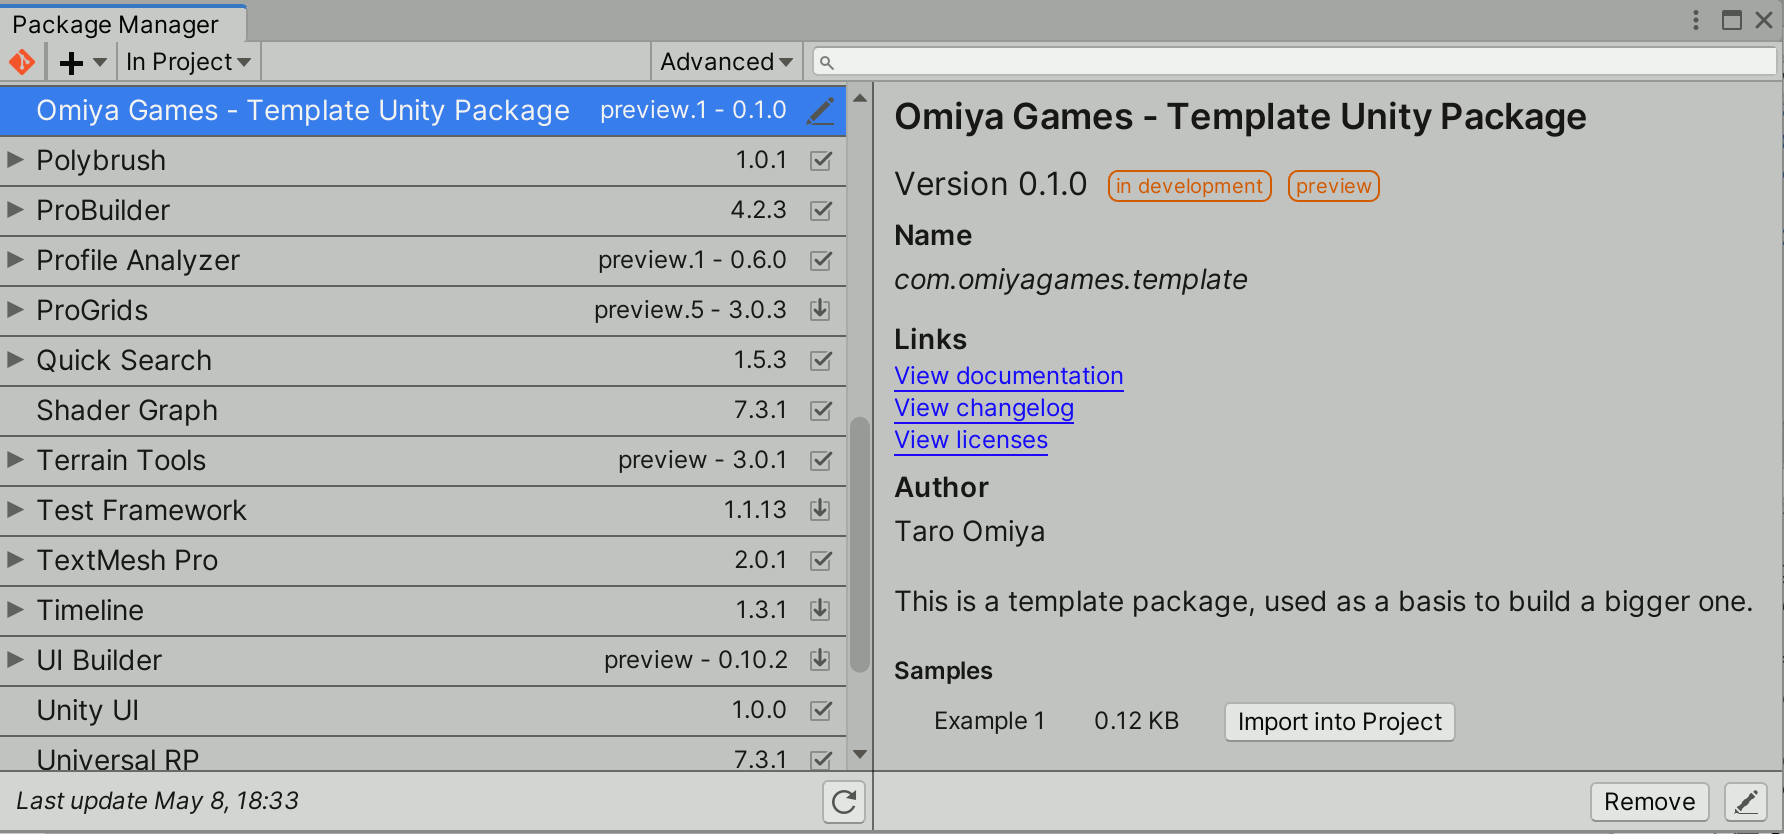Click the Last update May 8, 18:33 status
This screenshot has height=834, width=1784.
click(157, 801)
